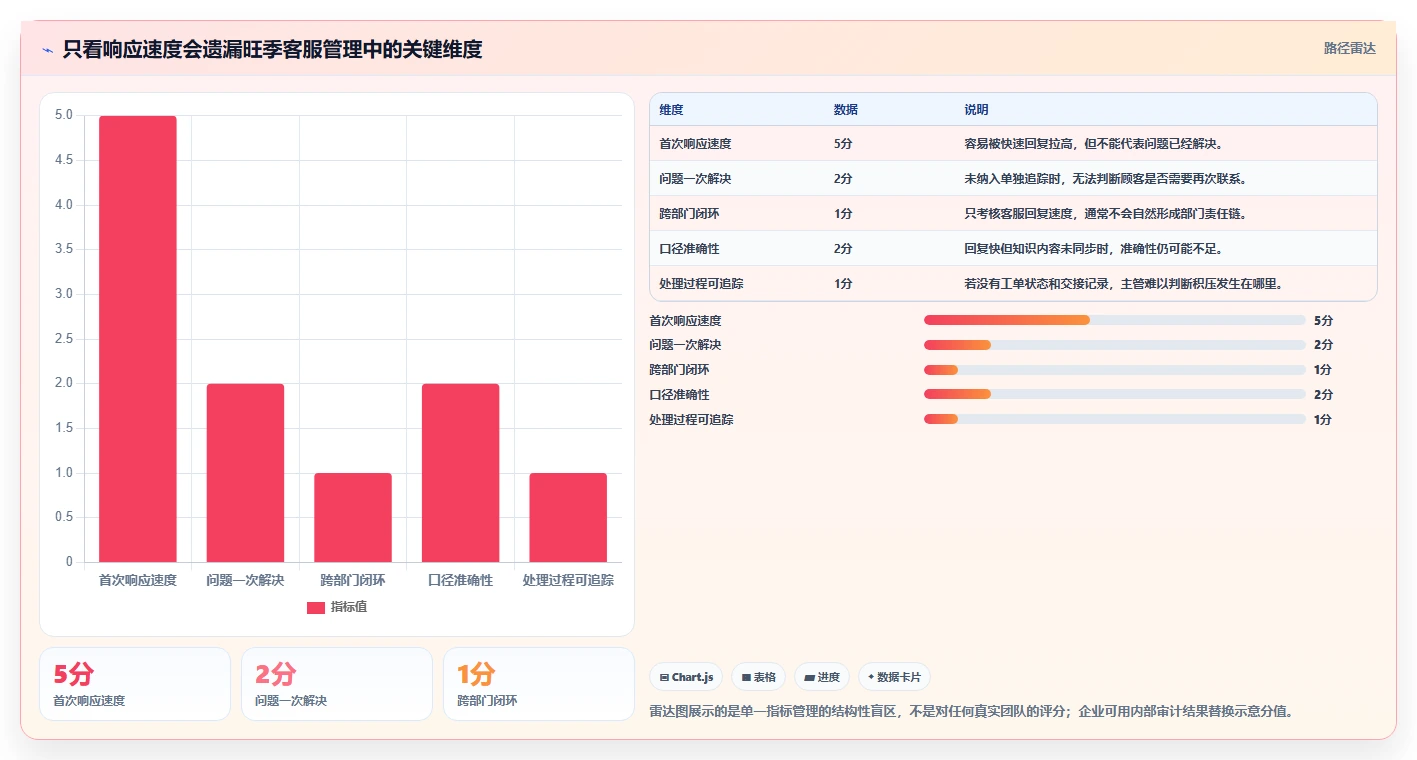Viewport: 1417px width, 760px height.
Task: Click the 跨部门闭环 progress bar
Action: [1114, 370]
